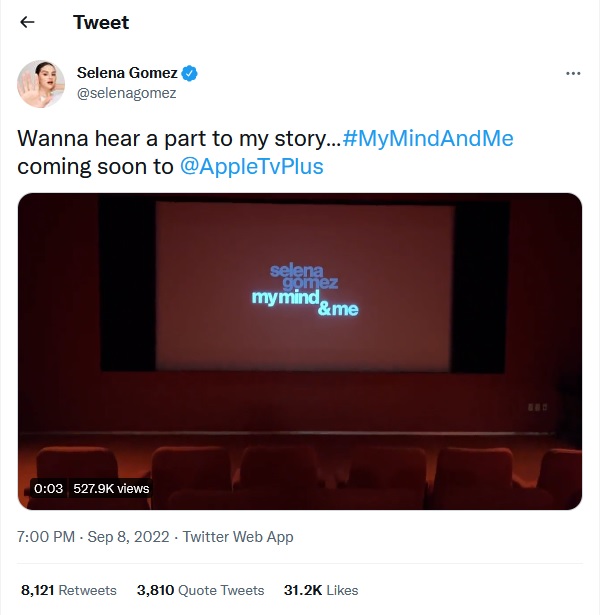
Task: View the 8,121 Retweets list
Action: [x=68, y=590]
